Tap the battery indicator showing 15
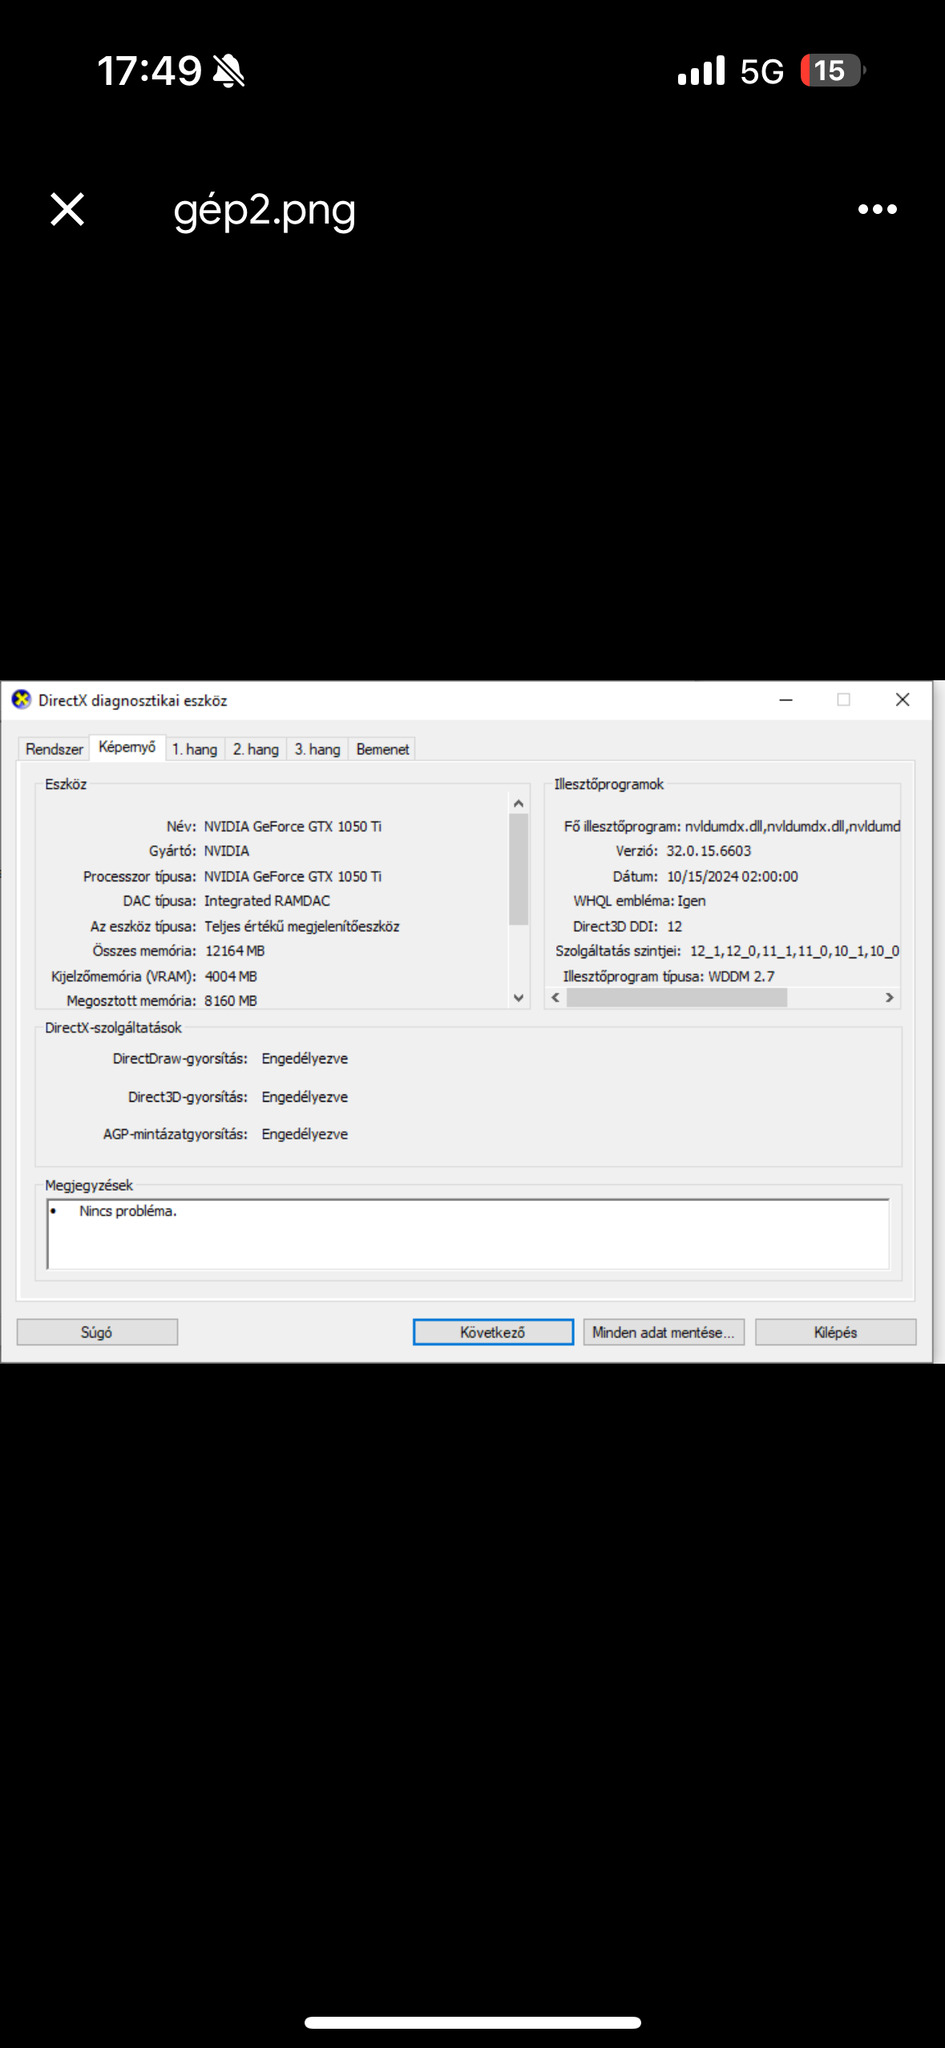The image size is (945, 2048). (832, 71)
